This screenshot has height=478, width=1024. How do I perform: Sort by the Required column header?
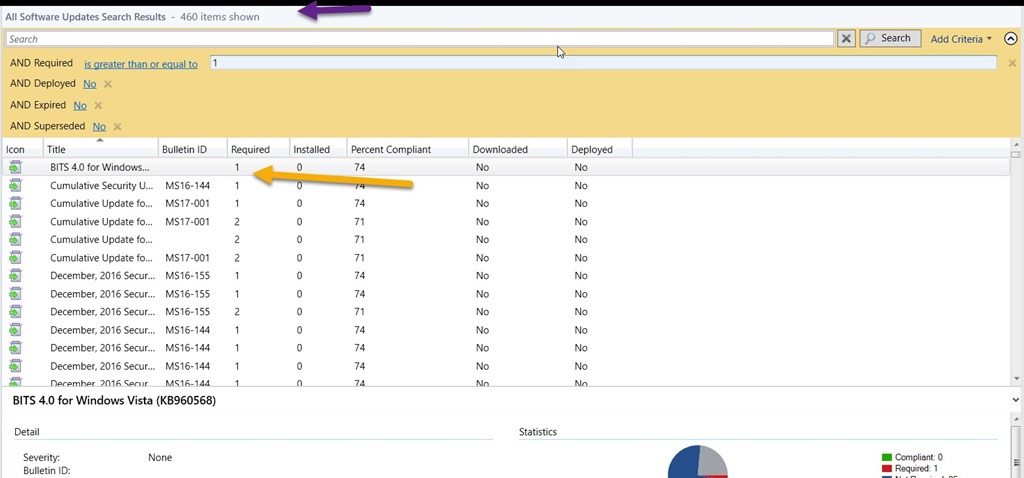258,150
